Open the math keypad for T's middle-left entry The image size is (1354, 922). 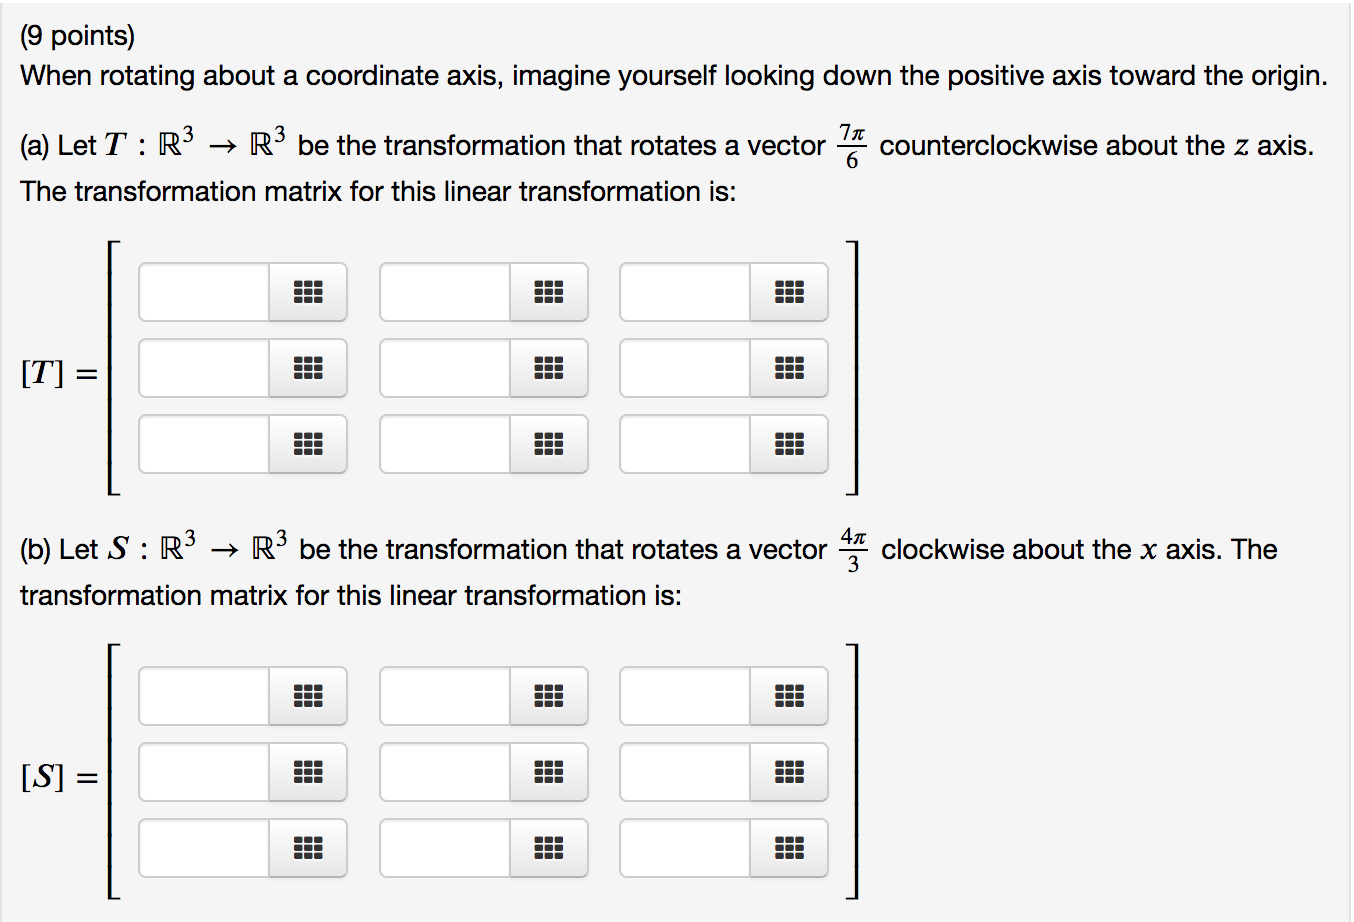pyautogui.click(x=308, y=368)
